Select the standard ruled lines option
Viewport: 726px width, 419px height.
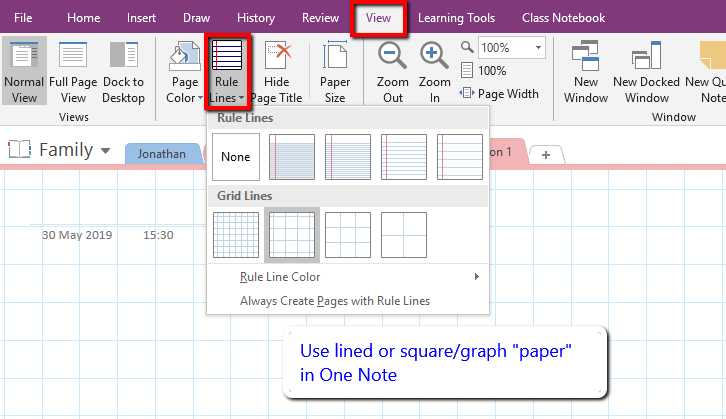pos(404,157)
